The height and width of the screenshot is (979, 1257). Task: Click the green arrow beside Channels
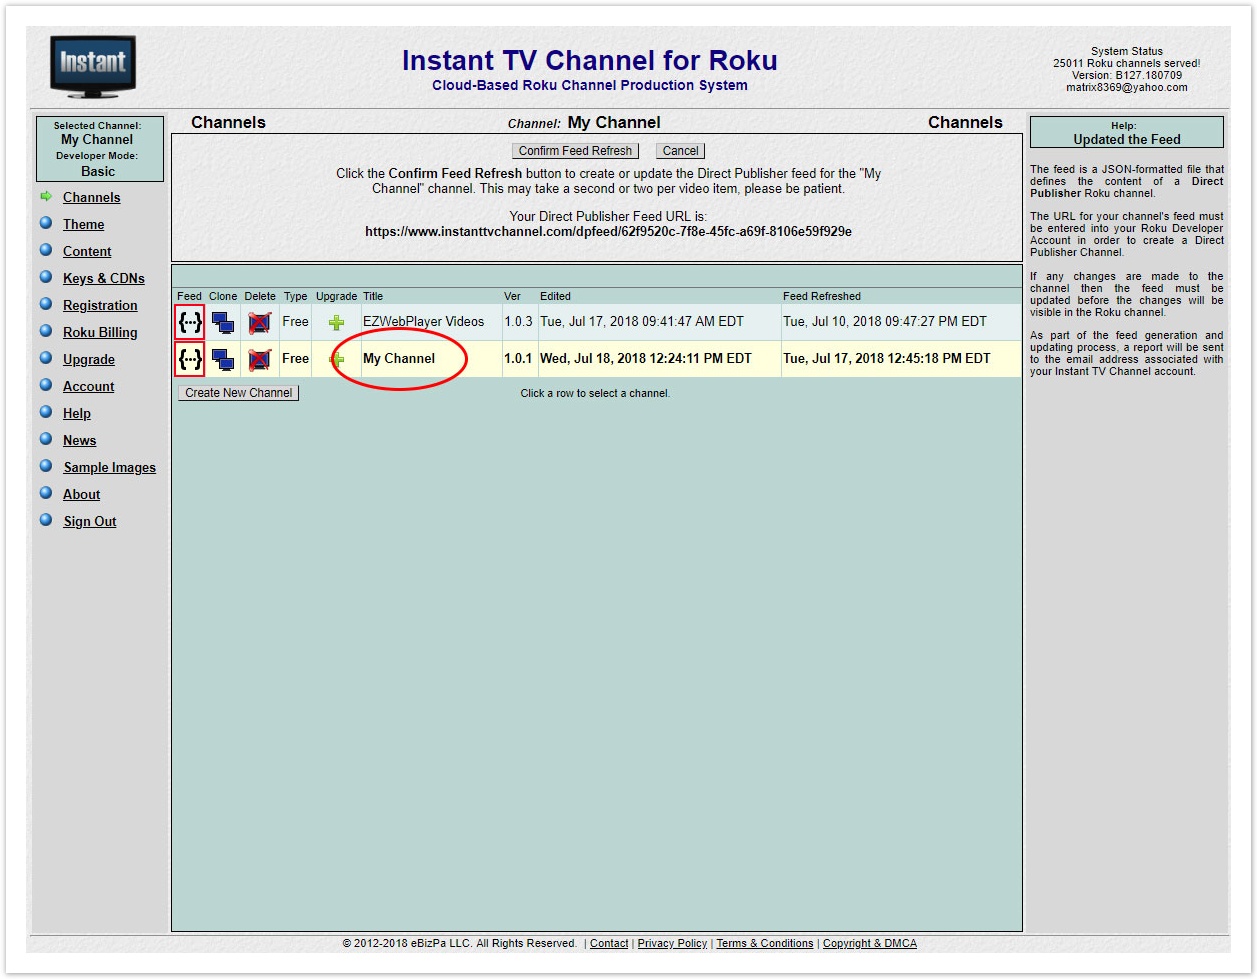tap(46, 197)
